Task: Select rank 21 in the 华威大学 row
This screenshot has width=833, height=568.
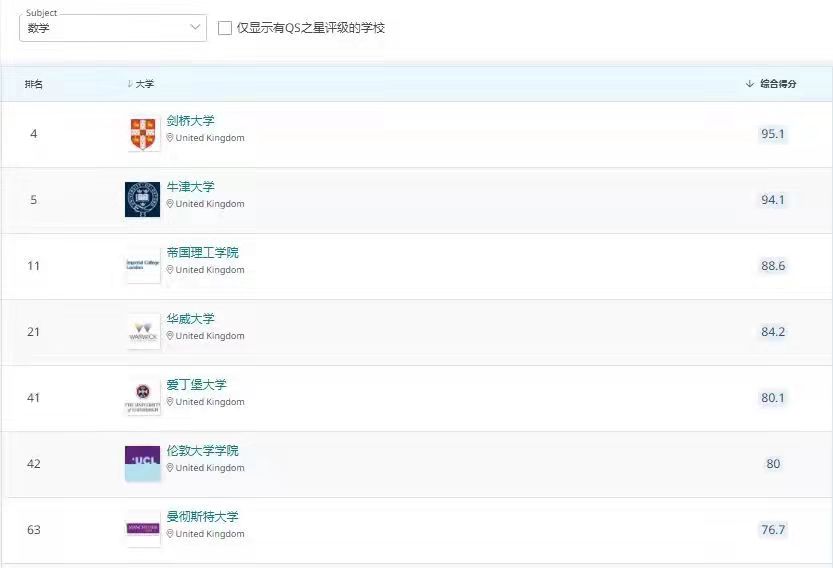Action: coord(33,332)
